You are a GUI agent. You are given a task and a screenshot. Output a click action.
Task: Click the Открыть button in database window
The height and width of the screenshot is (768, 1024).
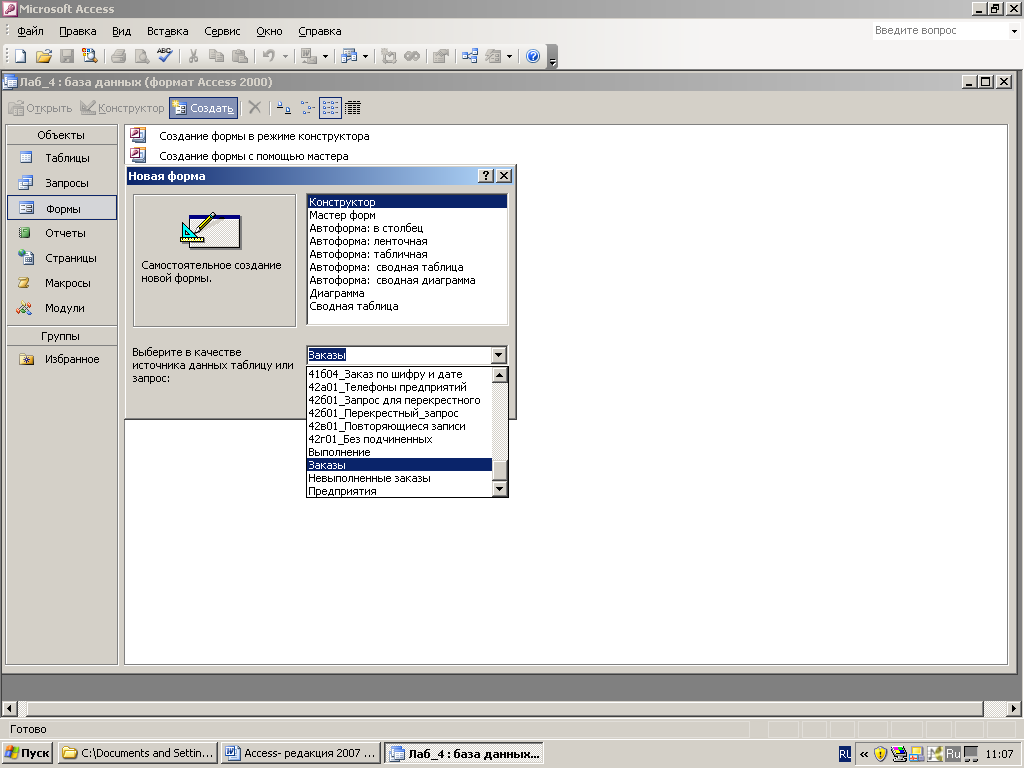pyautogui.click(x=40, y=108)
